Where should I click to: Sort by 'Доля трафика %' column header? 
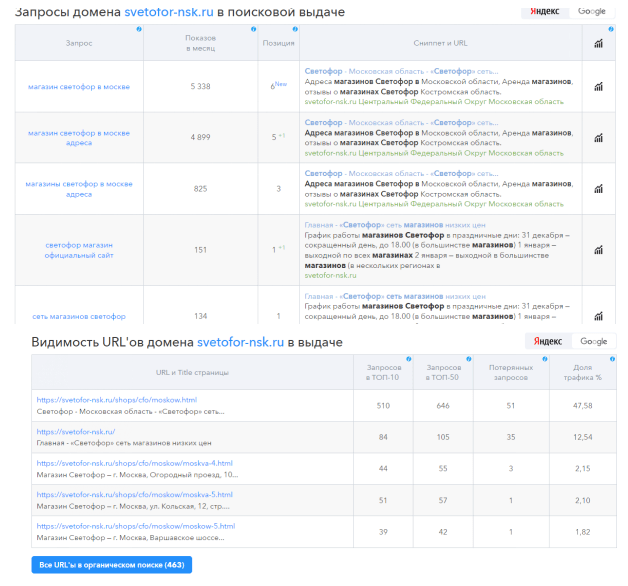[583, 373]
